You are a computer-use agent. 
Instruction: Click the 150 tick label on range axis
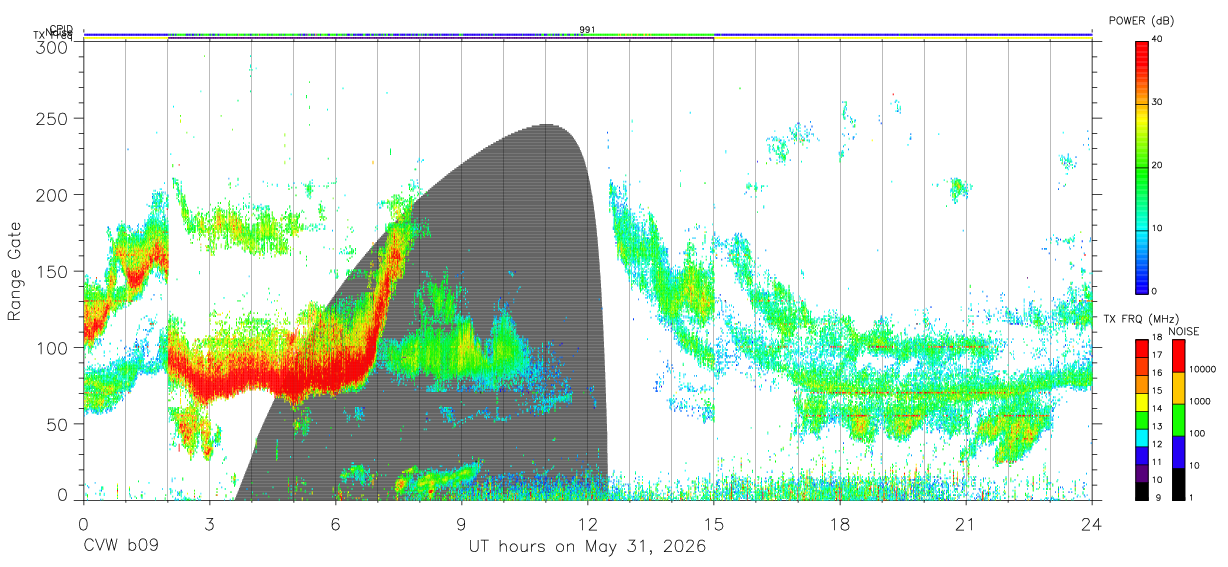click(x=51, y=271)
